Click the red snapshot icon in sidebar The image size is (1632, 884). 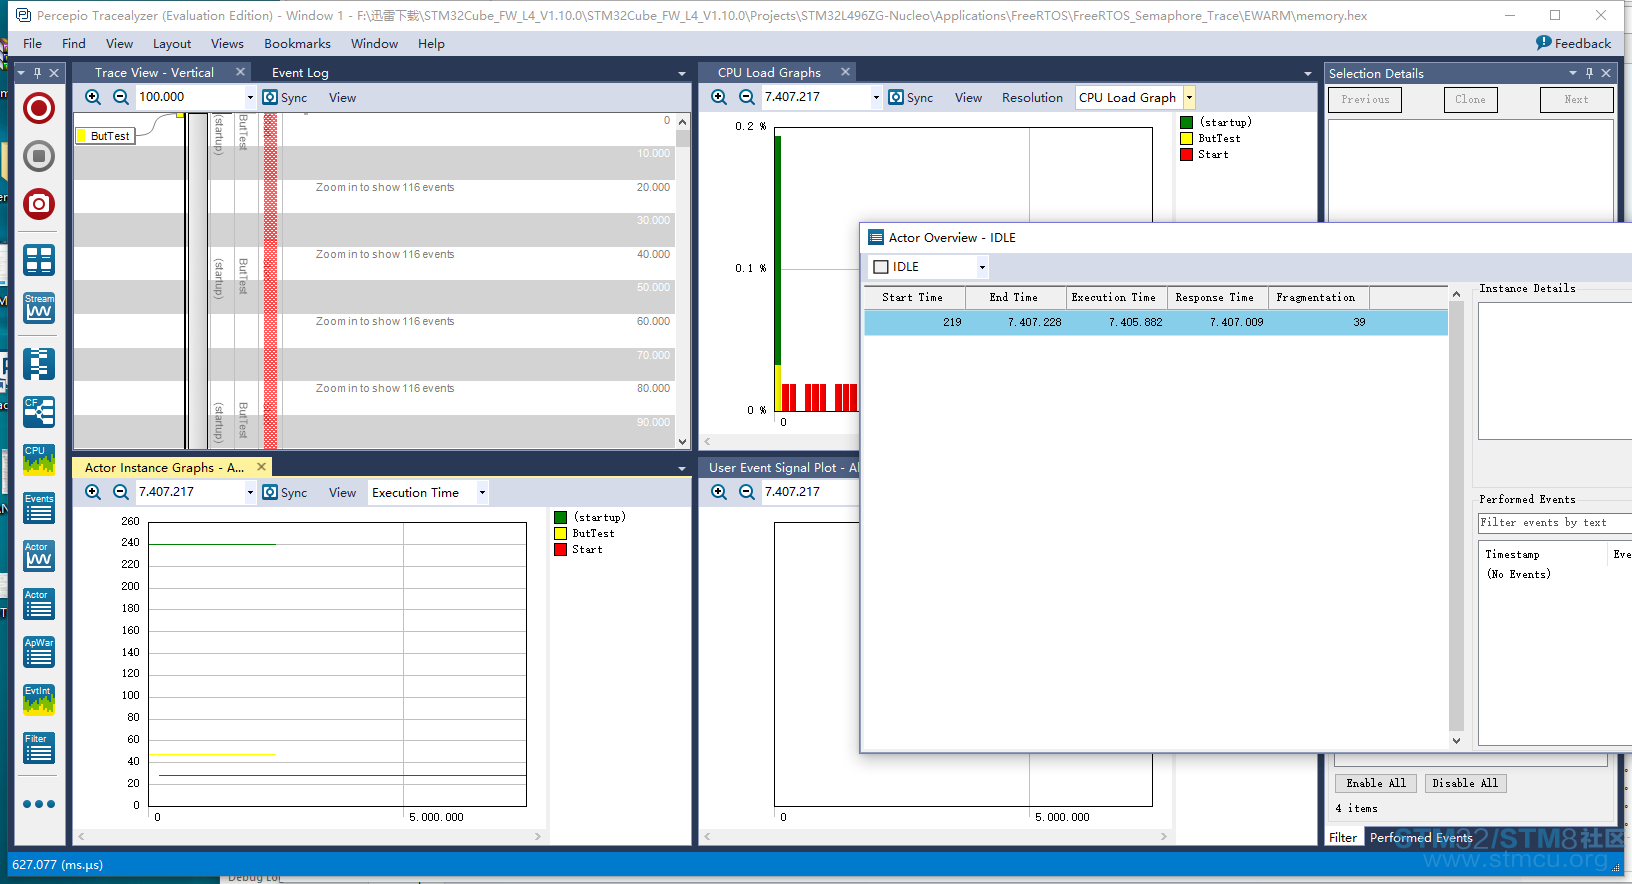39,204
